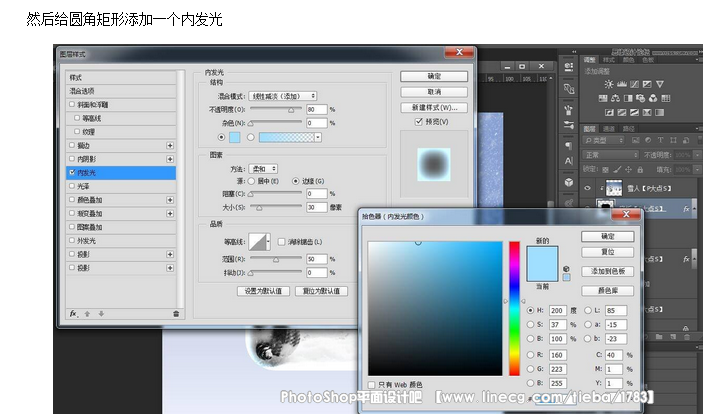Switch to the 通道 tab
This screenshot has height=414, width=704.
[x=609, y=129]
